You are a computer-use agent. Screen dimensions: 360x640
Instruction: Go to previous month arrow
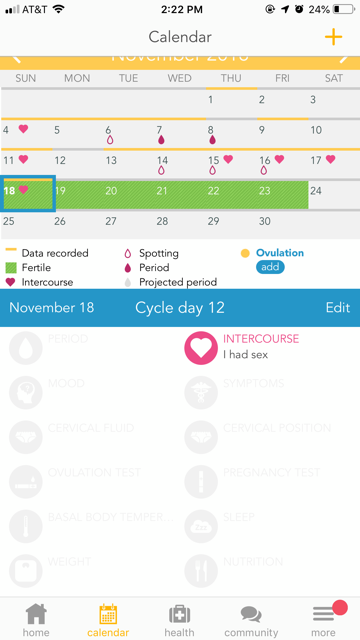(16, 59)
